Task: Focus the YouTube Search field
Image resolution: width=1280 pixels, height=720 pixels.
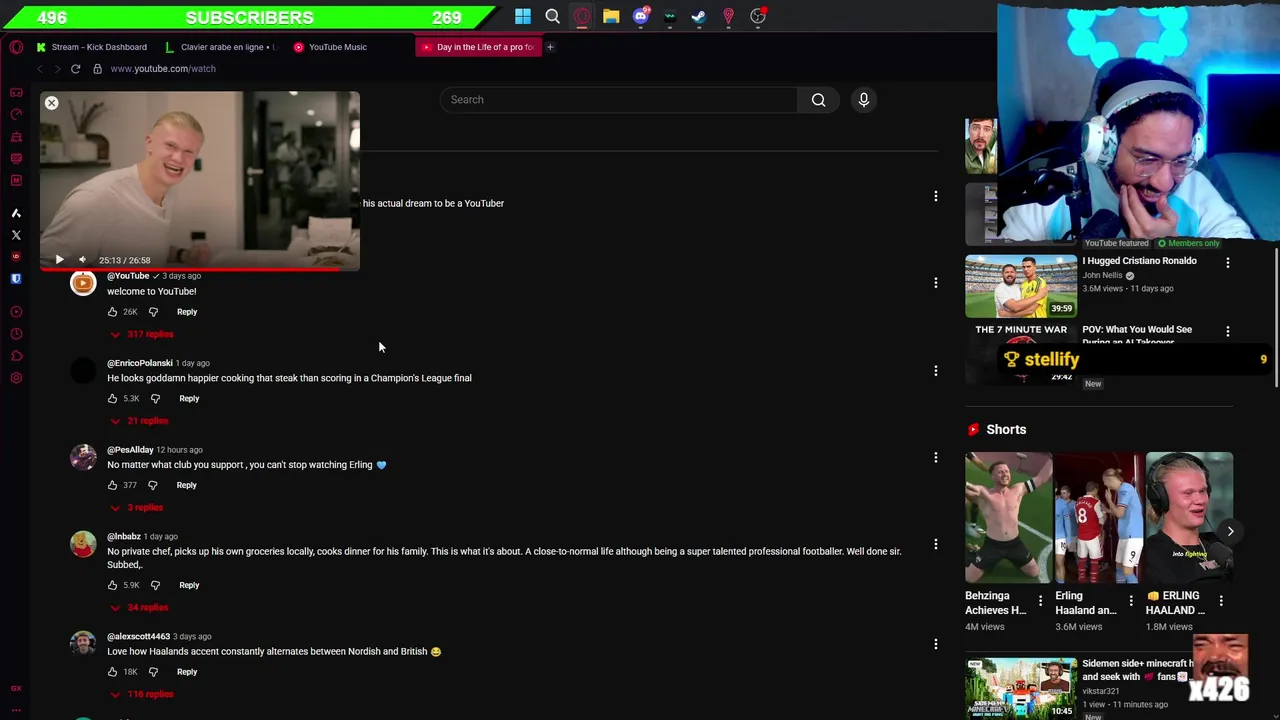Action: [620, 100]
